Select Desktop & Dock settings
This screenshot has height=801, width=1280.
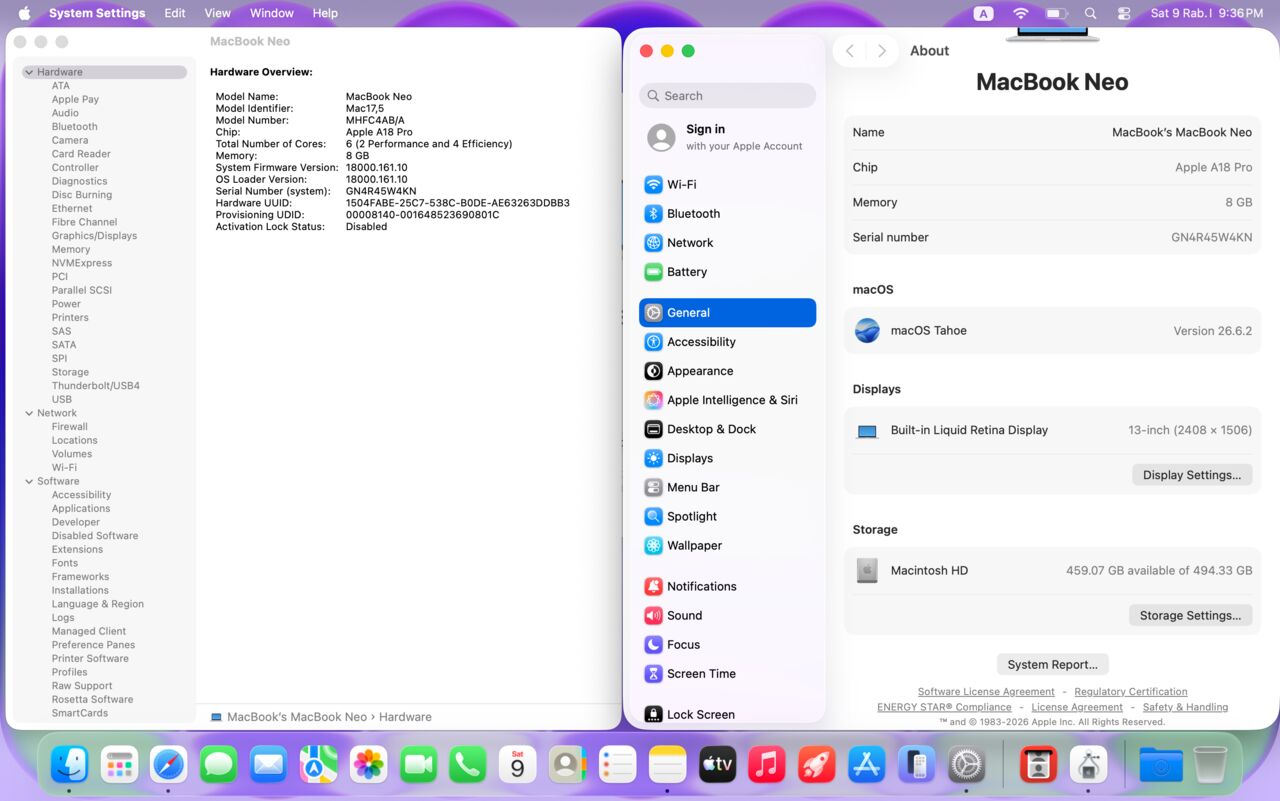[727, 428]
